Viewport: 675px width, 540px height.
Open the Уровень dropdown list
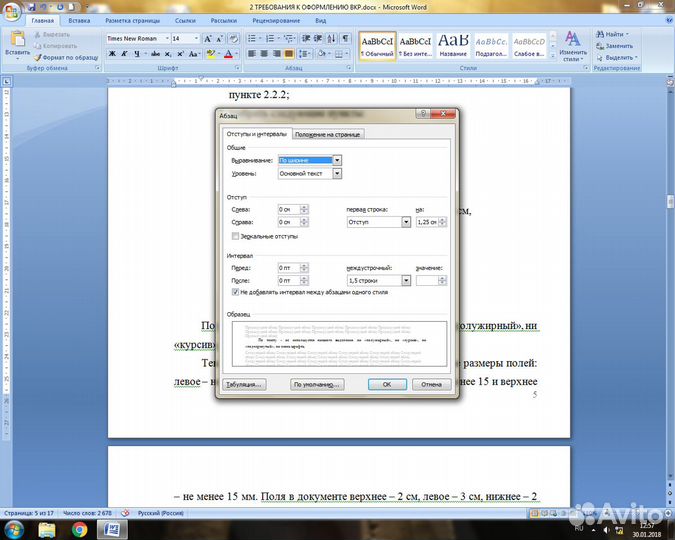coord(337,173)
